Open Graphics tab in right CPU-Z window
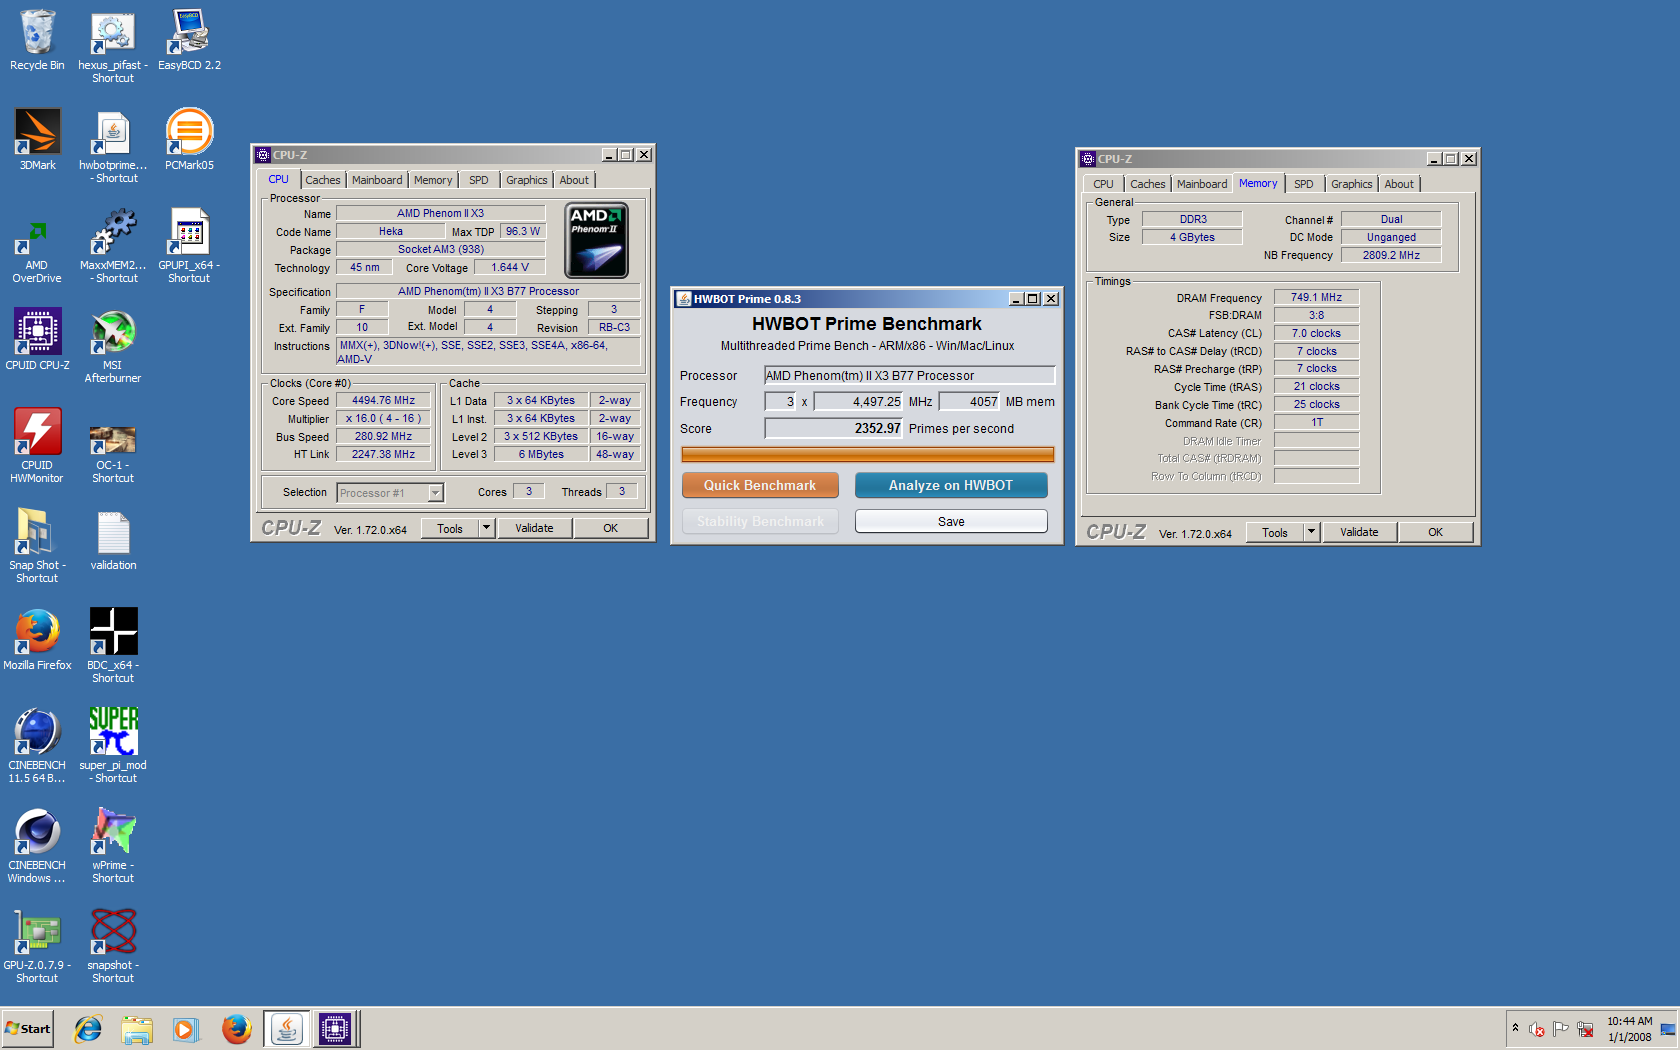 [x=1351, y=184]
